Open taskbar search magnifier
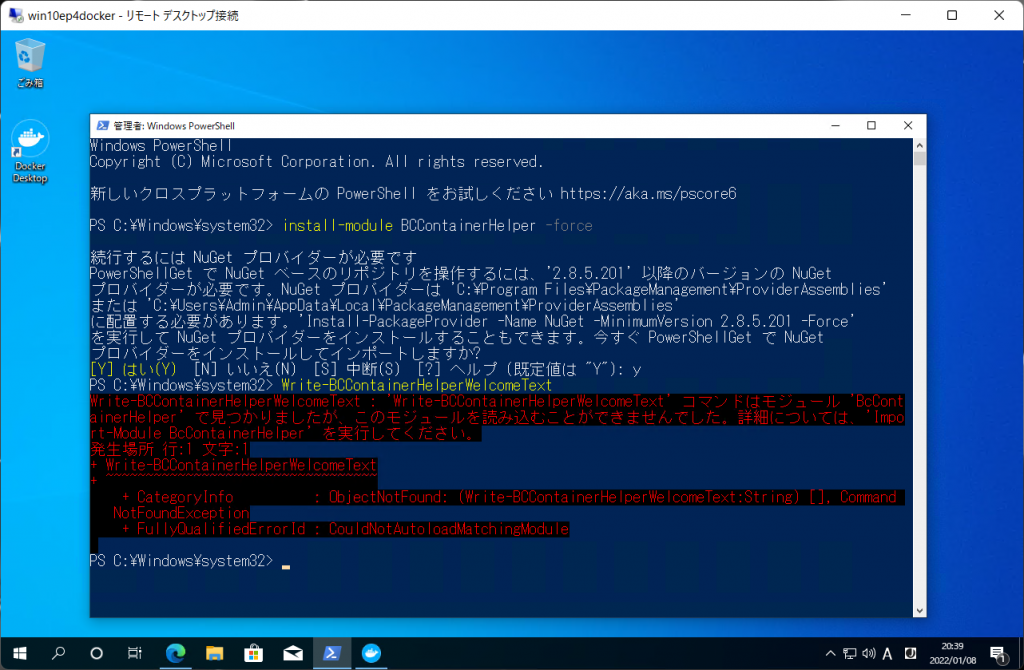The width and height of the screenshot is (1024, 670). coord(59,653)
